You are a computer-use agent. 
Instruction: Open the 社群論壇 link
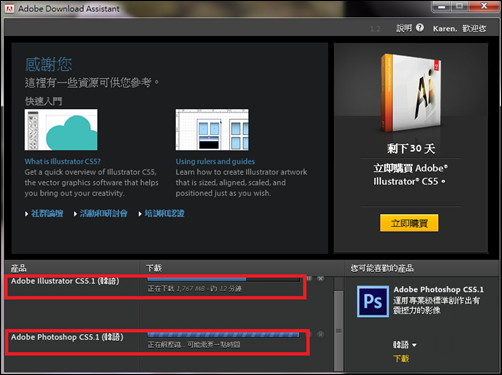pyautogui.click(x=47, y=213)
